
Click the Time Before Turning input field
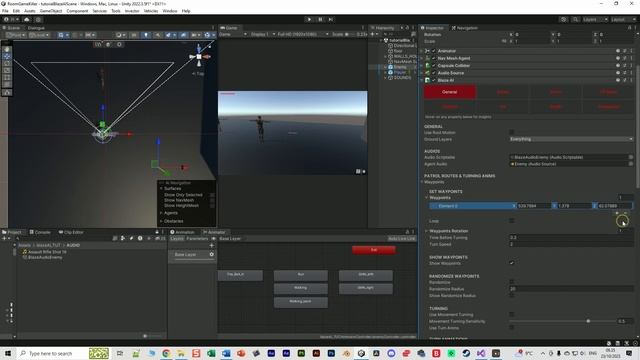pyautogui.click(x=571, y=238)
